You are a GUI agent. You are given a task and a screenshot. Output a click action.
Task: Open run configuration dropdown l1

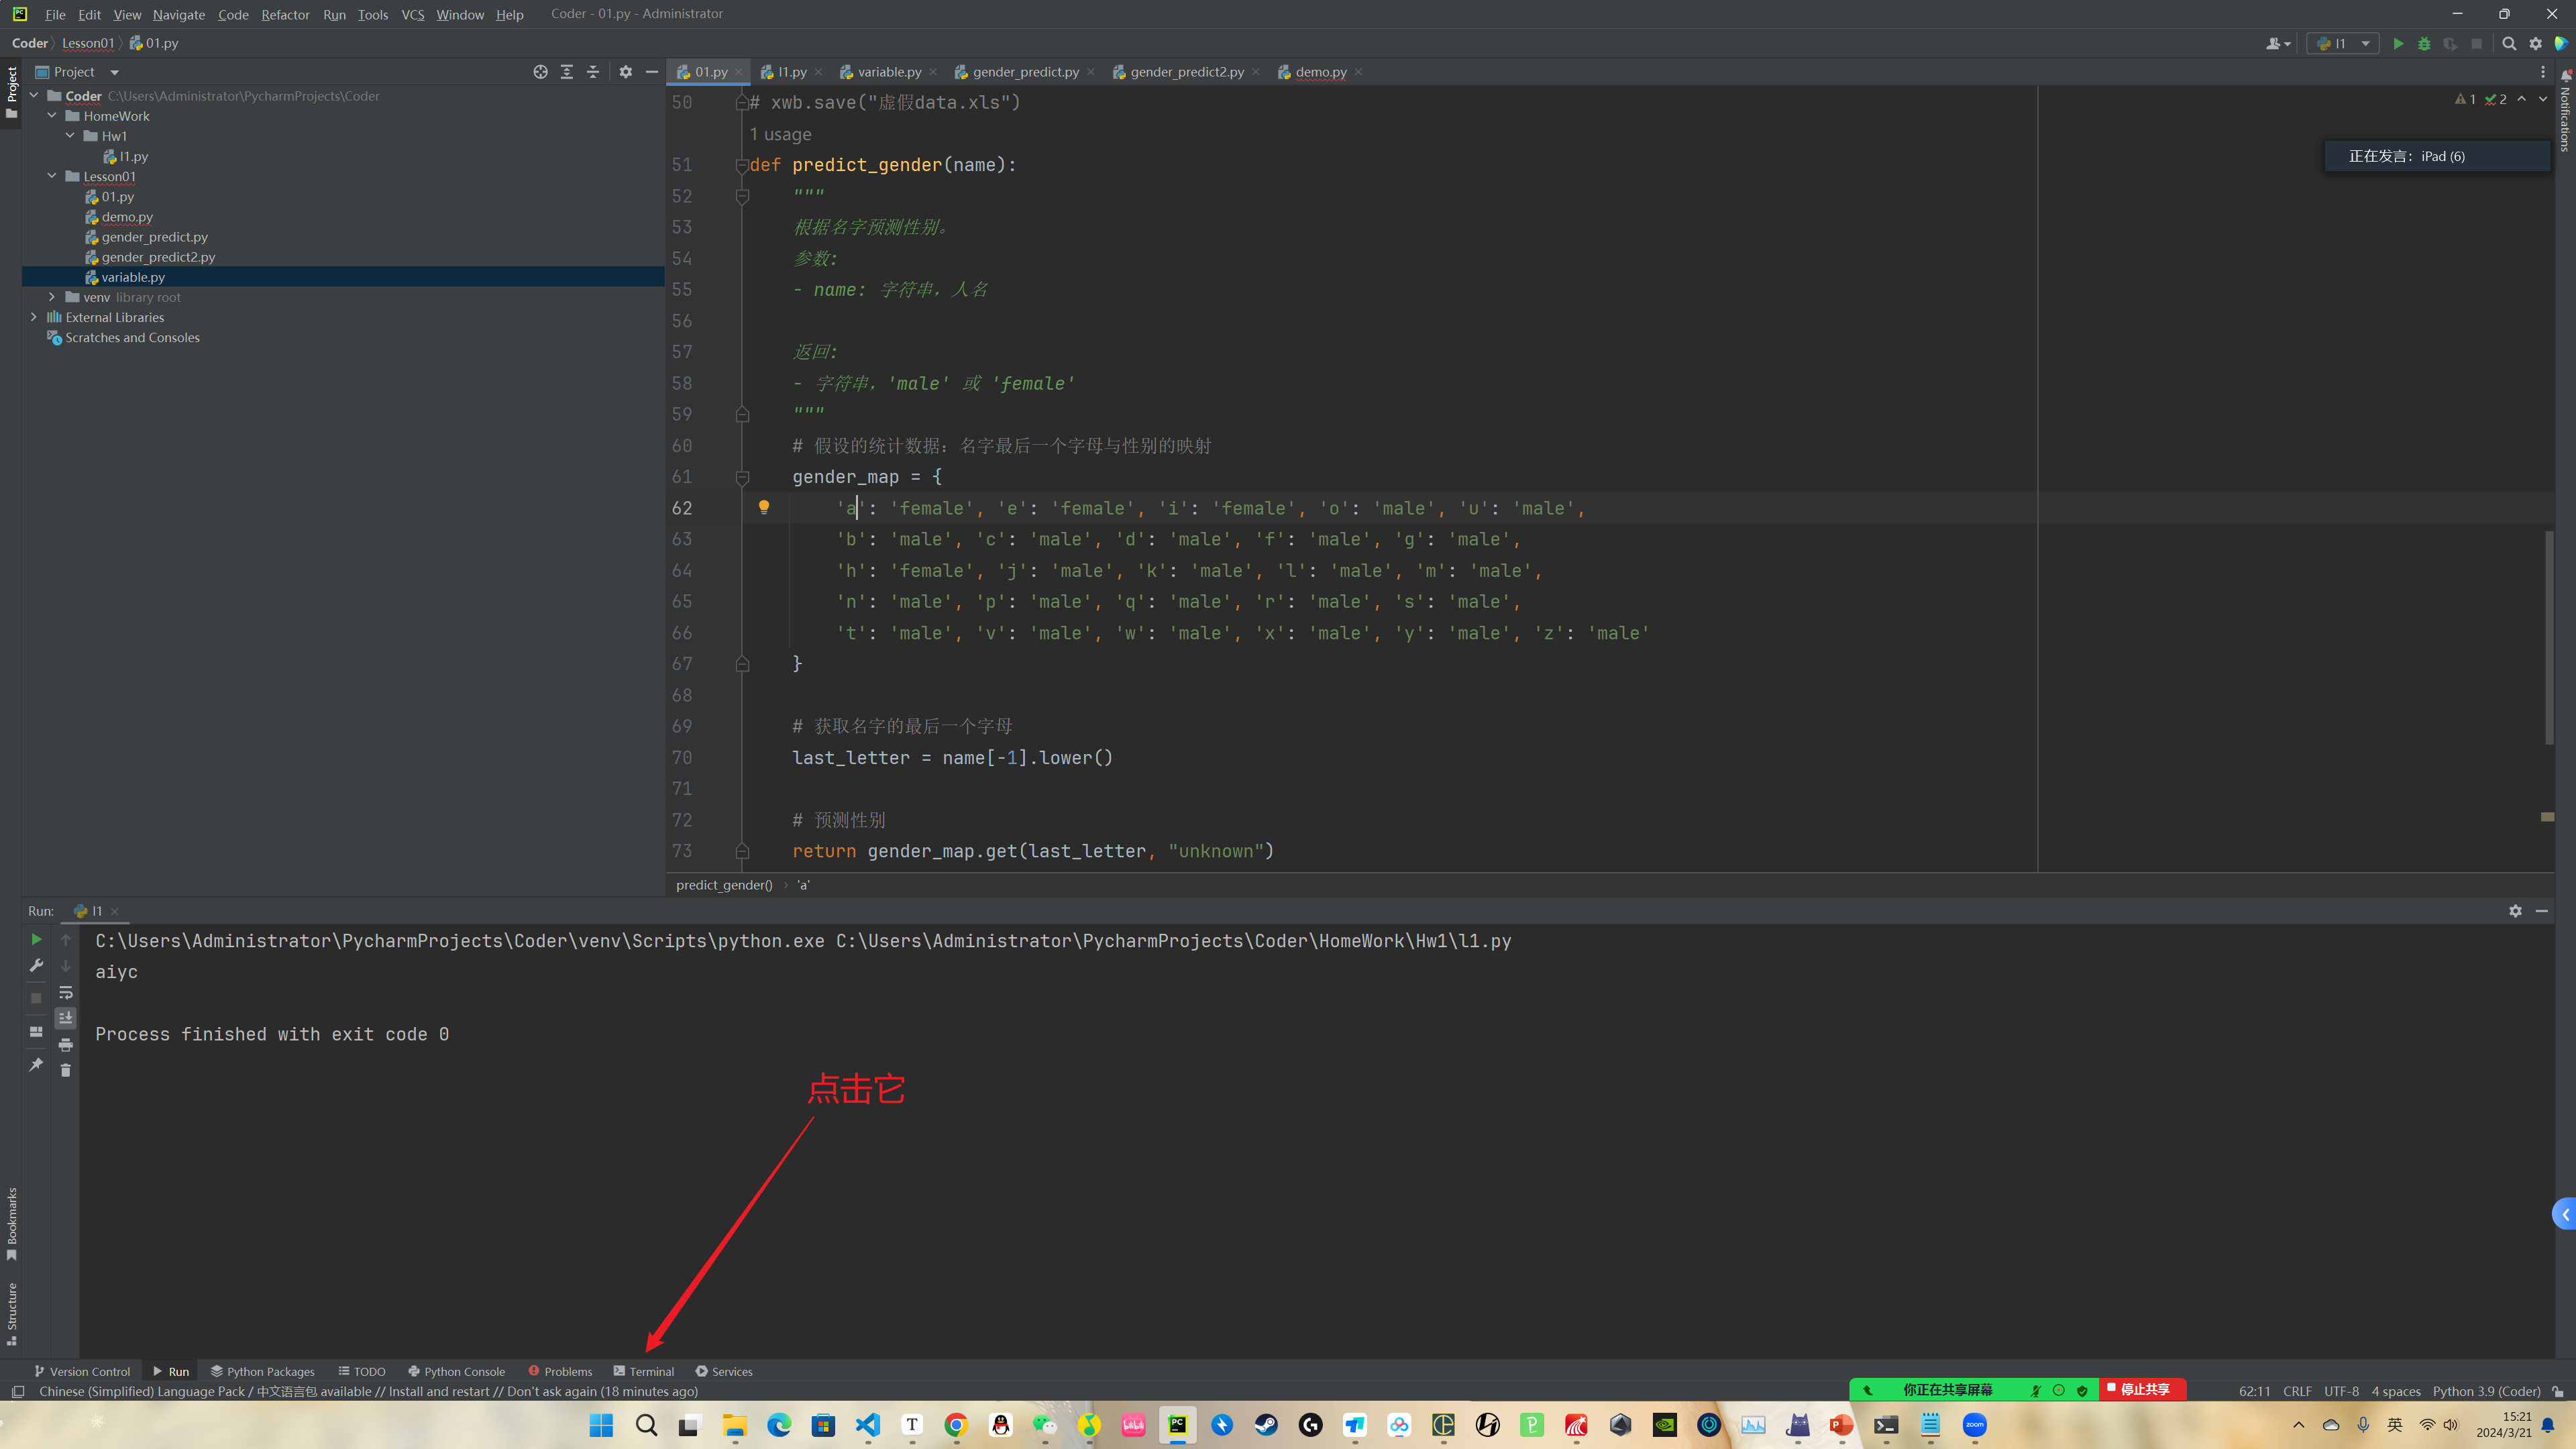pos(2343,43)
